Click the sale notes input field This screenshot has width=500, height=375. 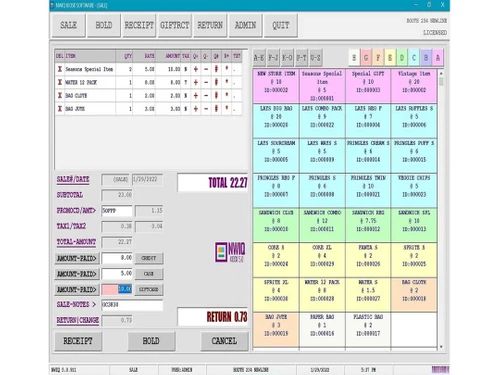(132, 305)
